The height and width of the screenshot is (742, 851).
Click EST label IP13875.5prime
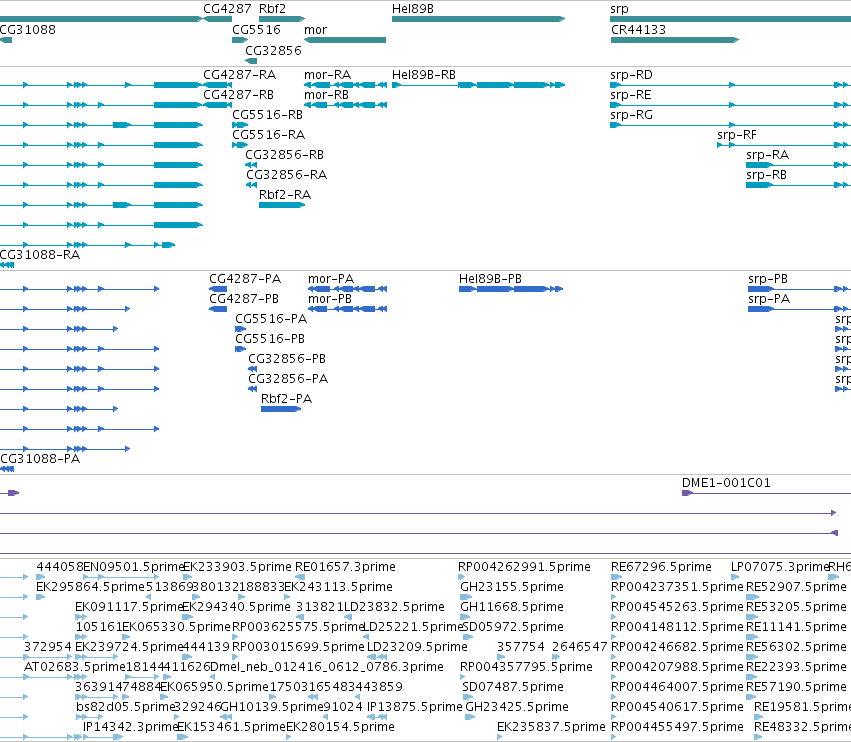click(415, 708)
